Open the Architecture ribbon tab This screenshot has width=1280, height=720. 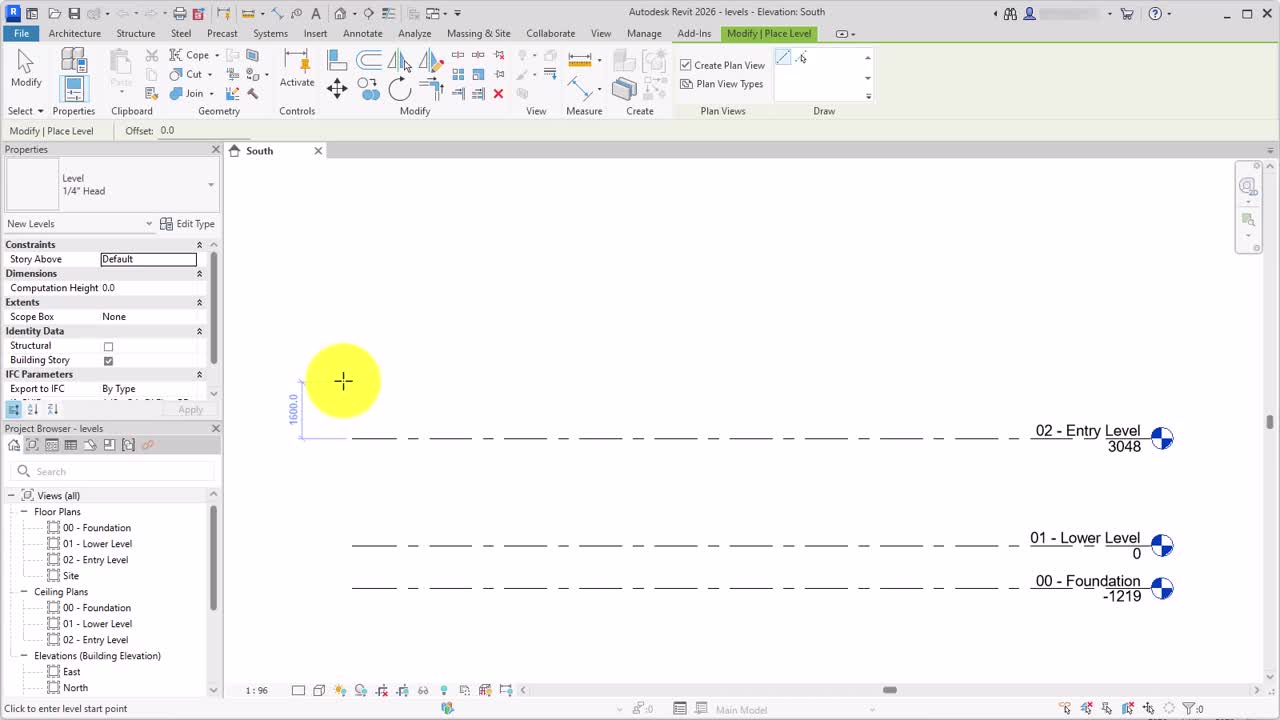tap(75, 33)
